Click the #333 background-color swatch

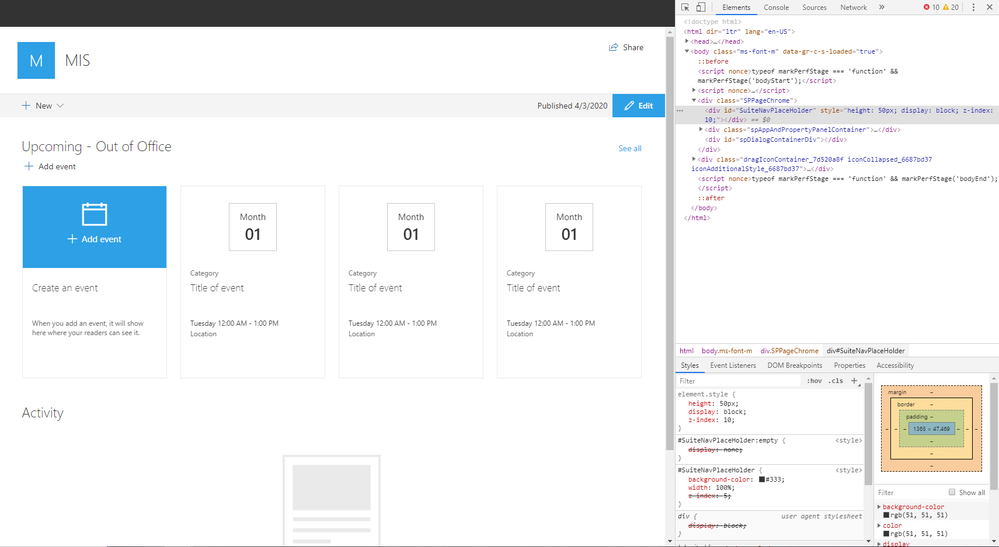[x=761, y=480]
